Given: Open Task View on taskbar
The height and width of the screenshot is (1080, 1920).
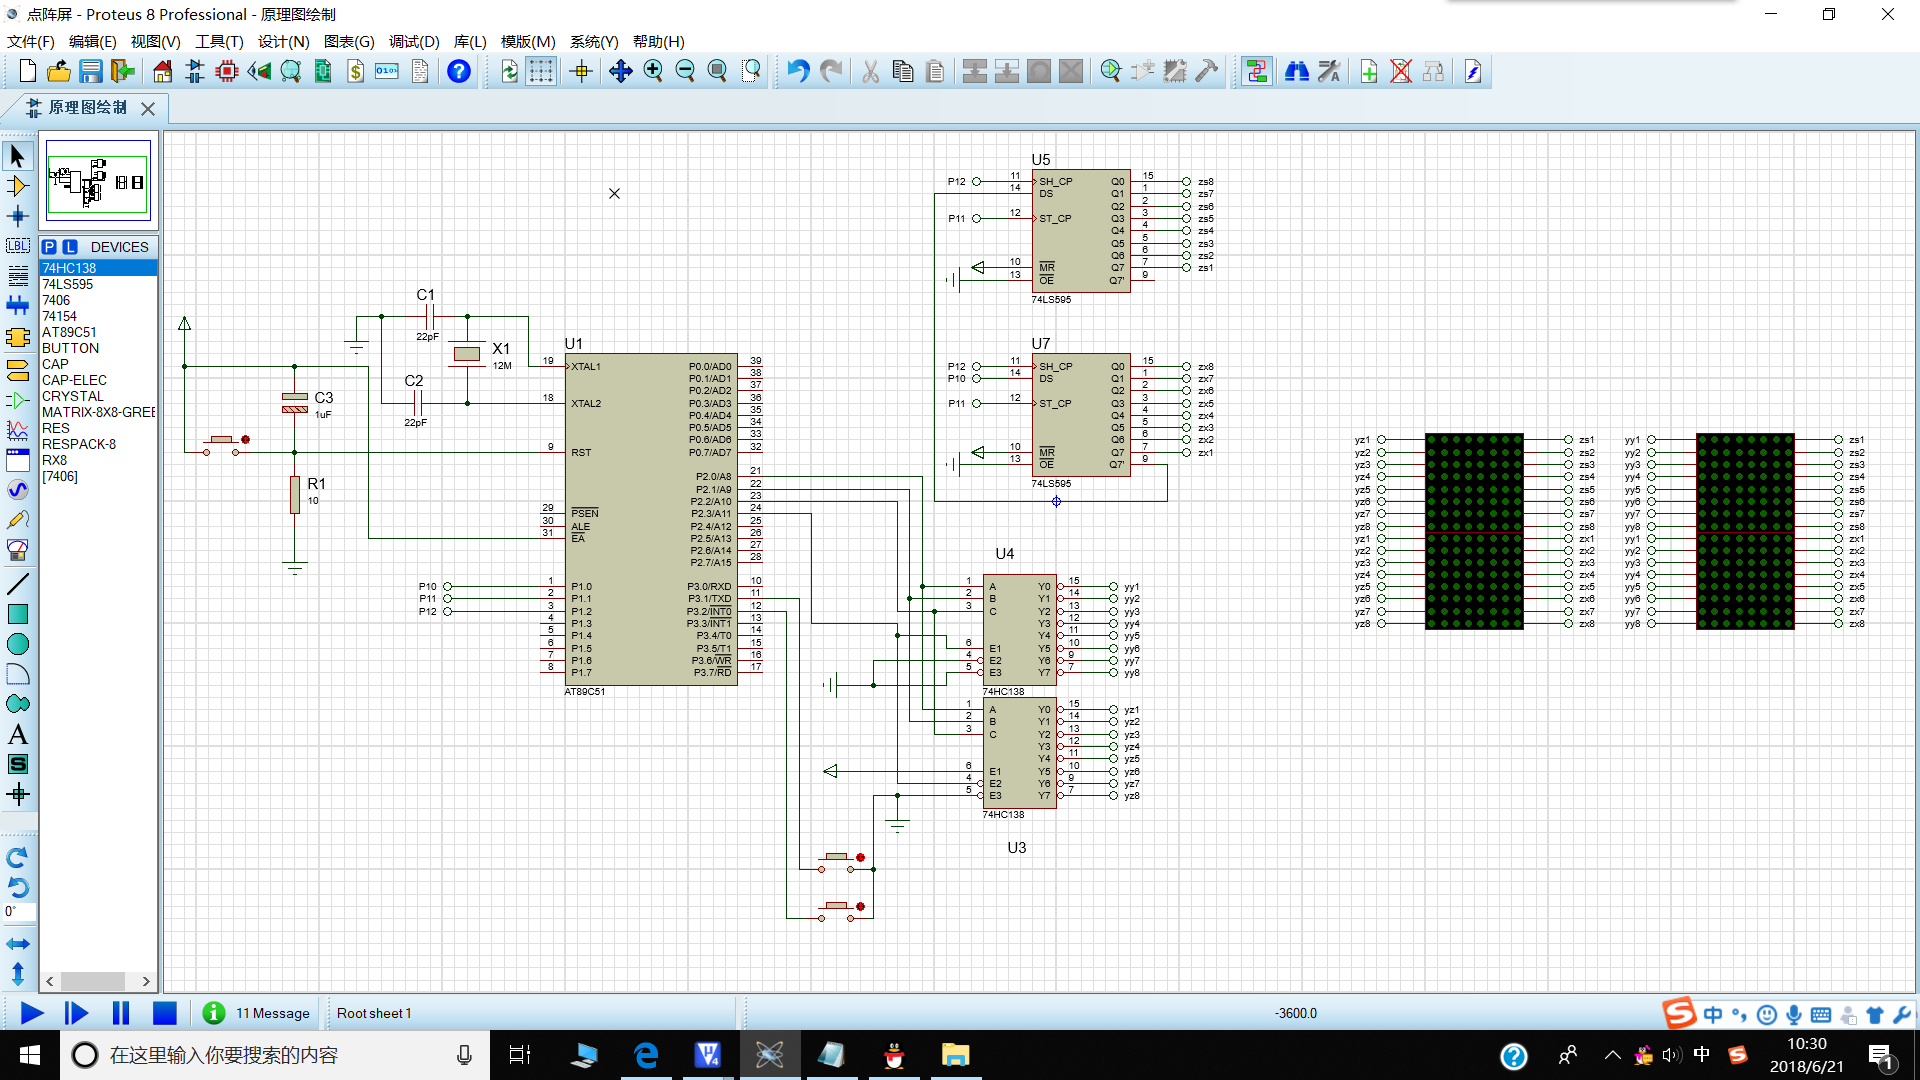Looking at the screenshot, I should tap(520, 1055).
